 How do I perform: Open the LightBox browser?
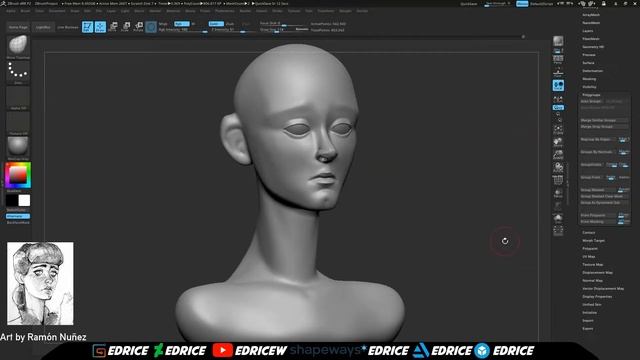tap(43, 27)
